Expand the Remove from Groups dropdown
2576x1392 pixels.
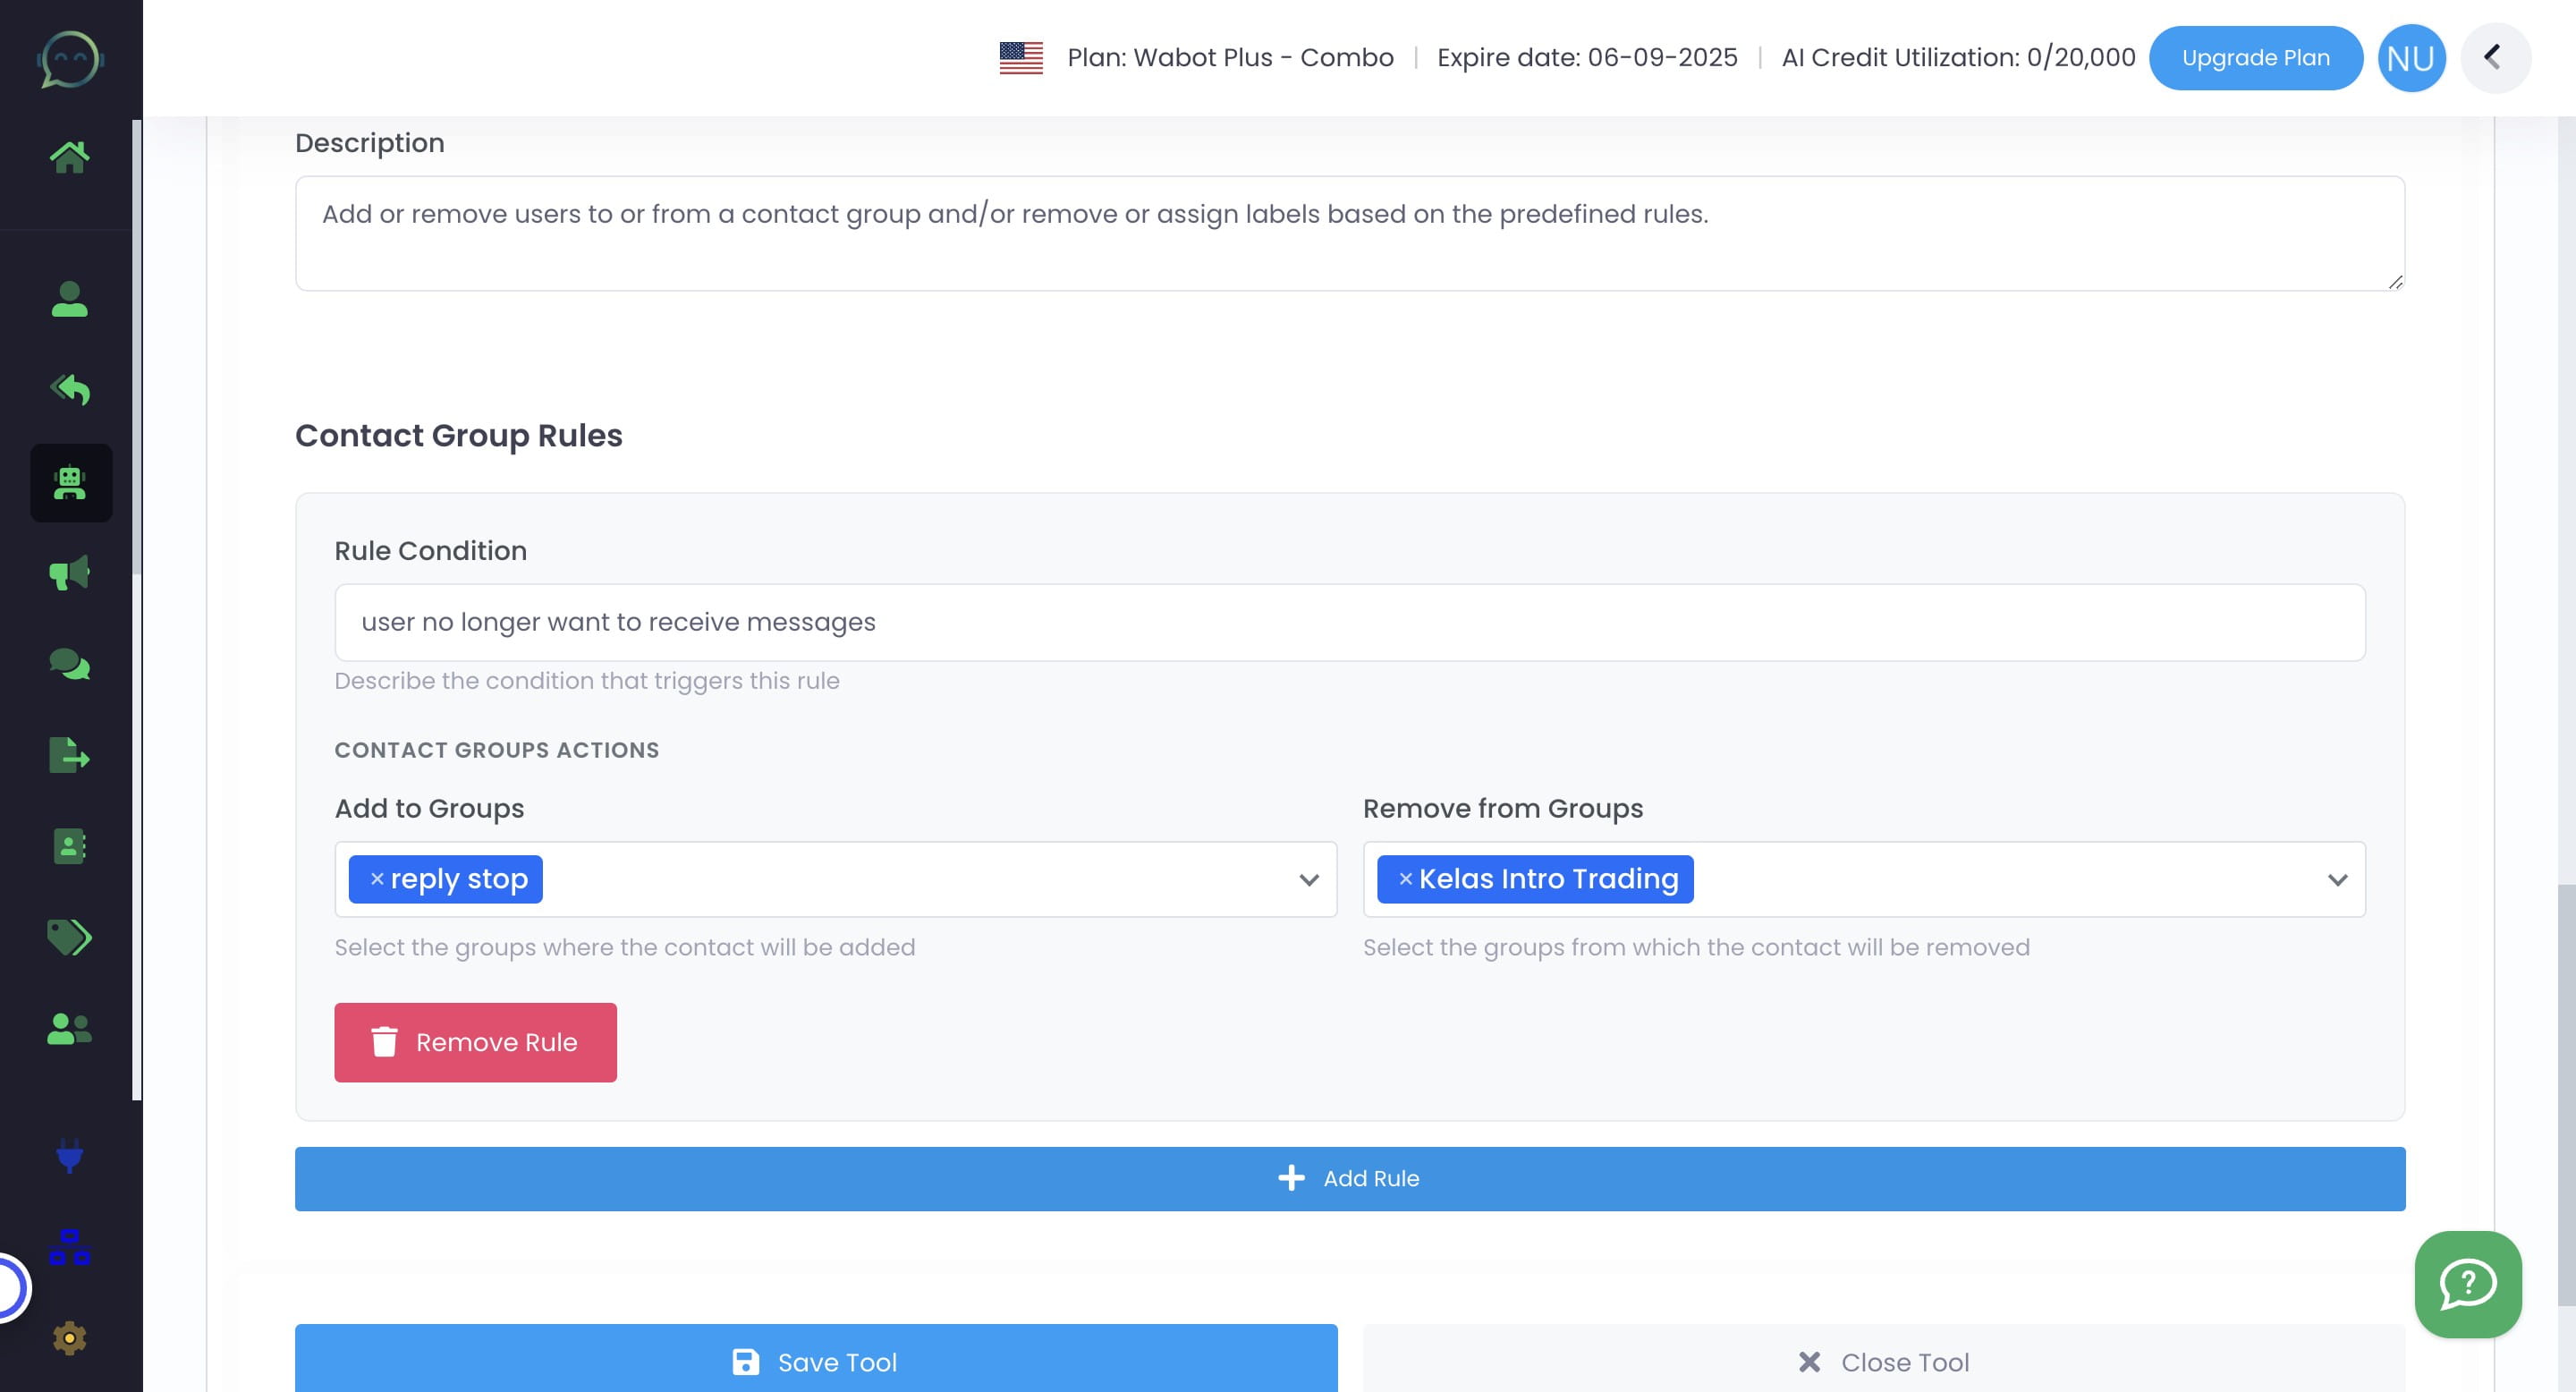tap(2337, 880)
